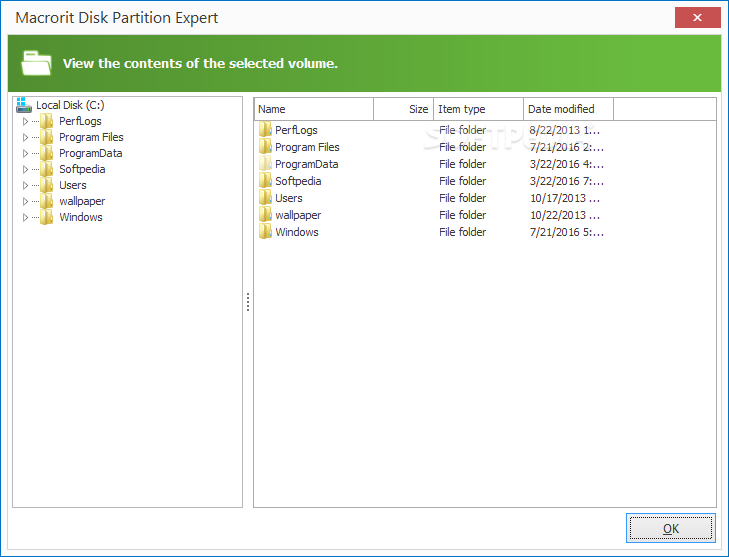Screen dimensions: 729x557
Task: Click File folder type in Windows row
Action: [x=462, y=232]
